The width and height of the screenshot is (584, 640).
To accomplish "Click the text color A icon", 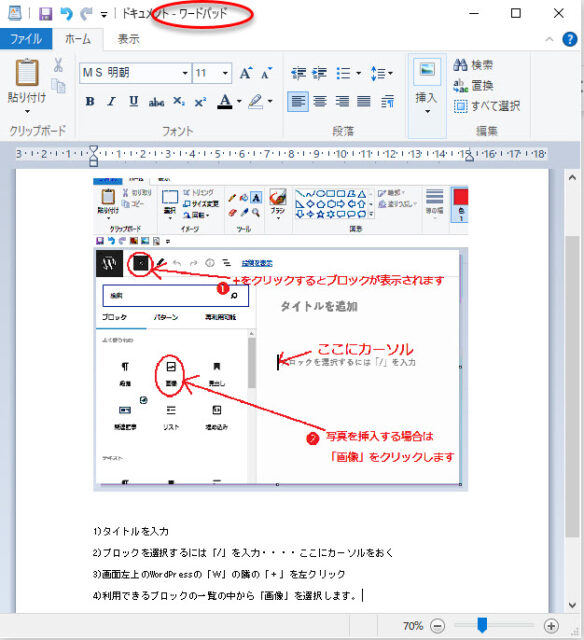I will 225,102.
